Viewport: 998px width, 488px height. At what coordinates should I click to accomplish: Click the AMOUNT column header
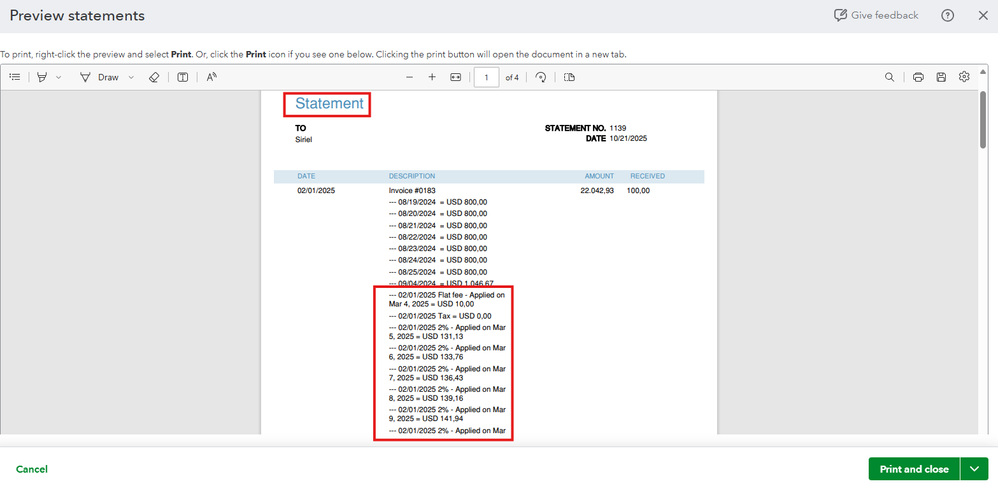tap(600, 176)
